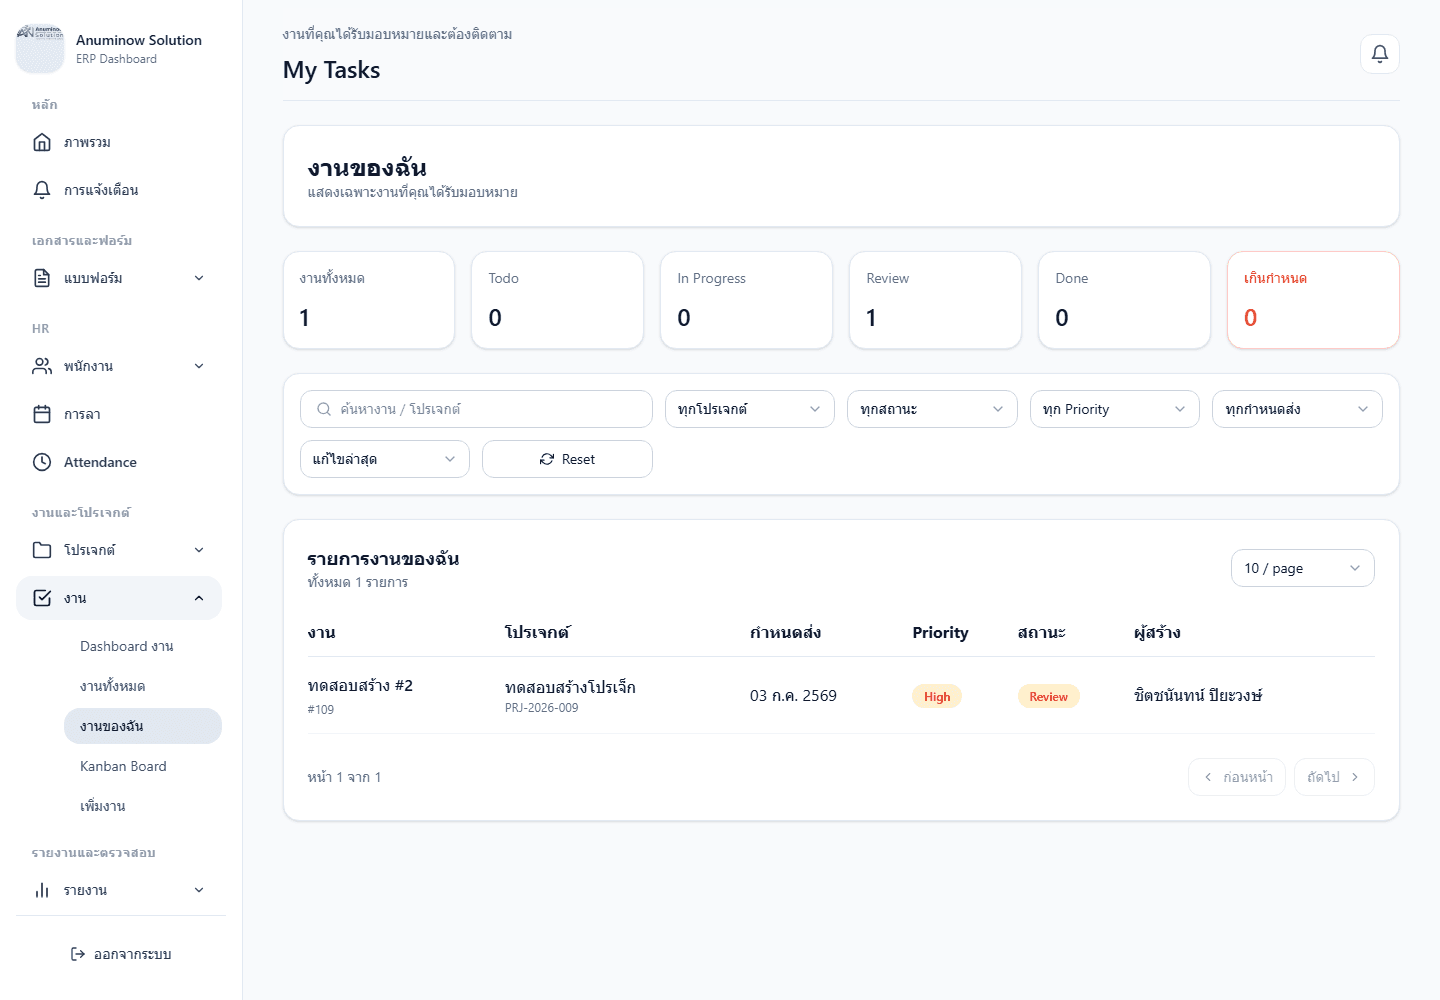Open the ทุกสถานะ status dropdown
The width and height of the screenshot is (1440, 1000).
[x=932, y=409]
